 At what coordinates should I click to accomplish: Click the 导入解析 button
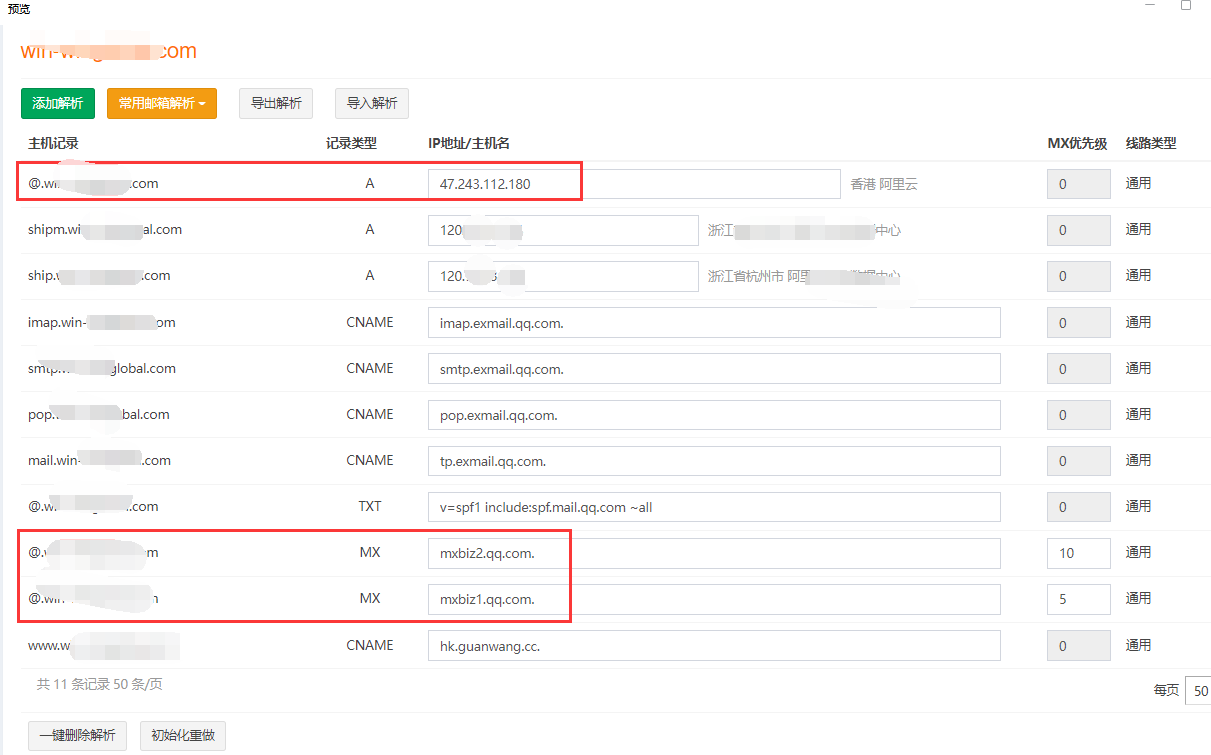click(x=371, y=103)
